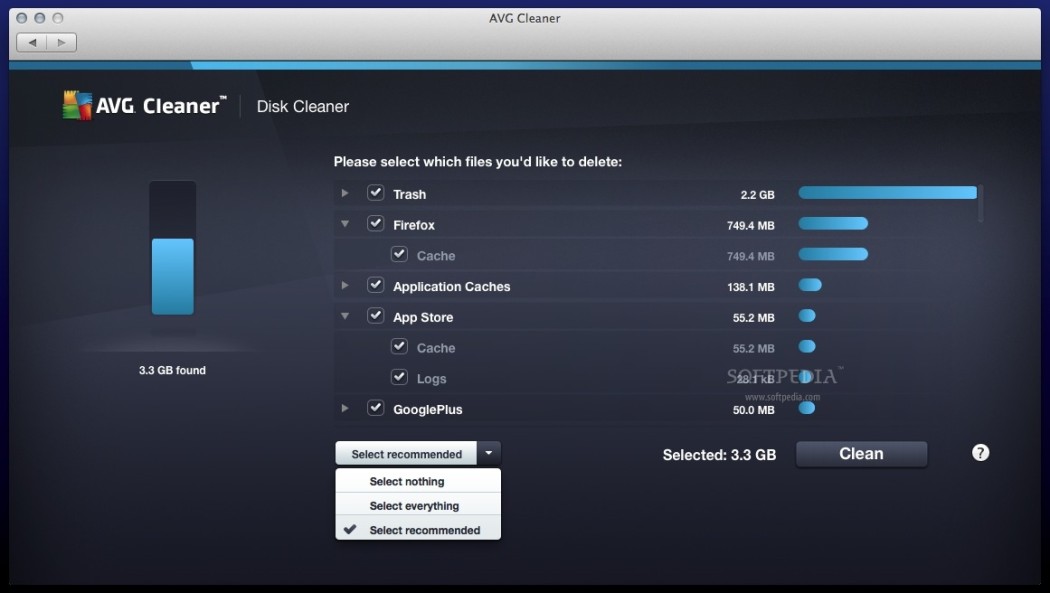Toggle the Cache checkbox under Firefox
1050x593 pixels.
[x=399, y=254]
